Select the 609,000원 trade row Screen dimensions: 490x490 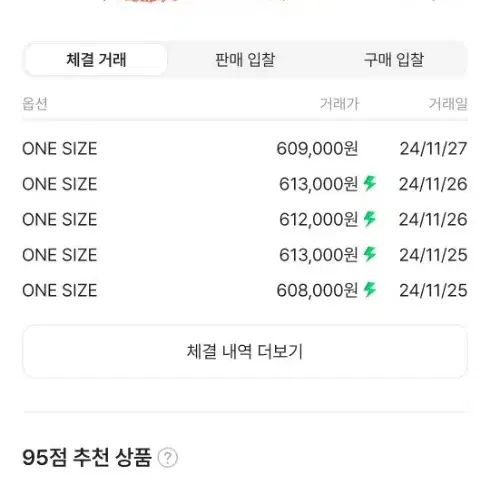(x=245, y=149)
